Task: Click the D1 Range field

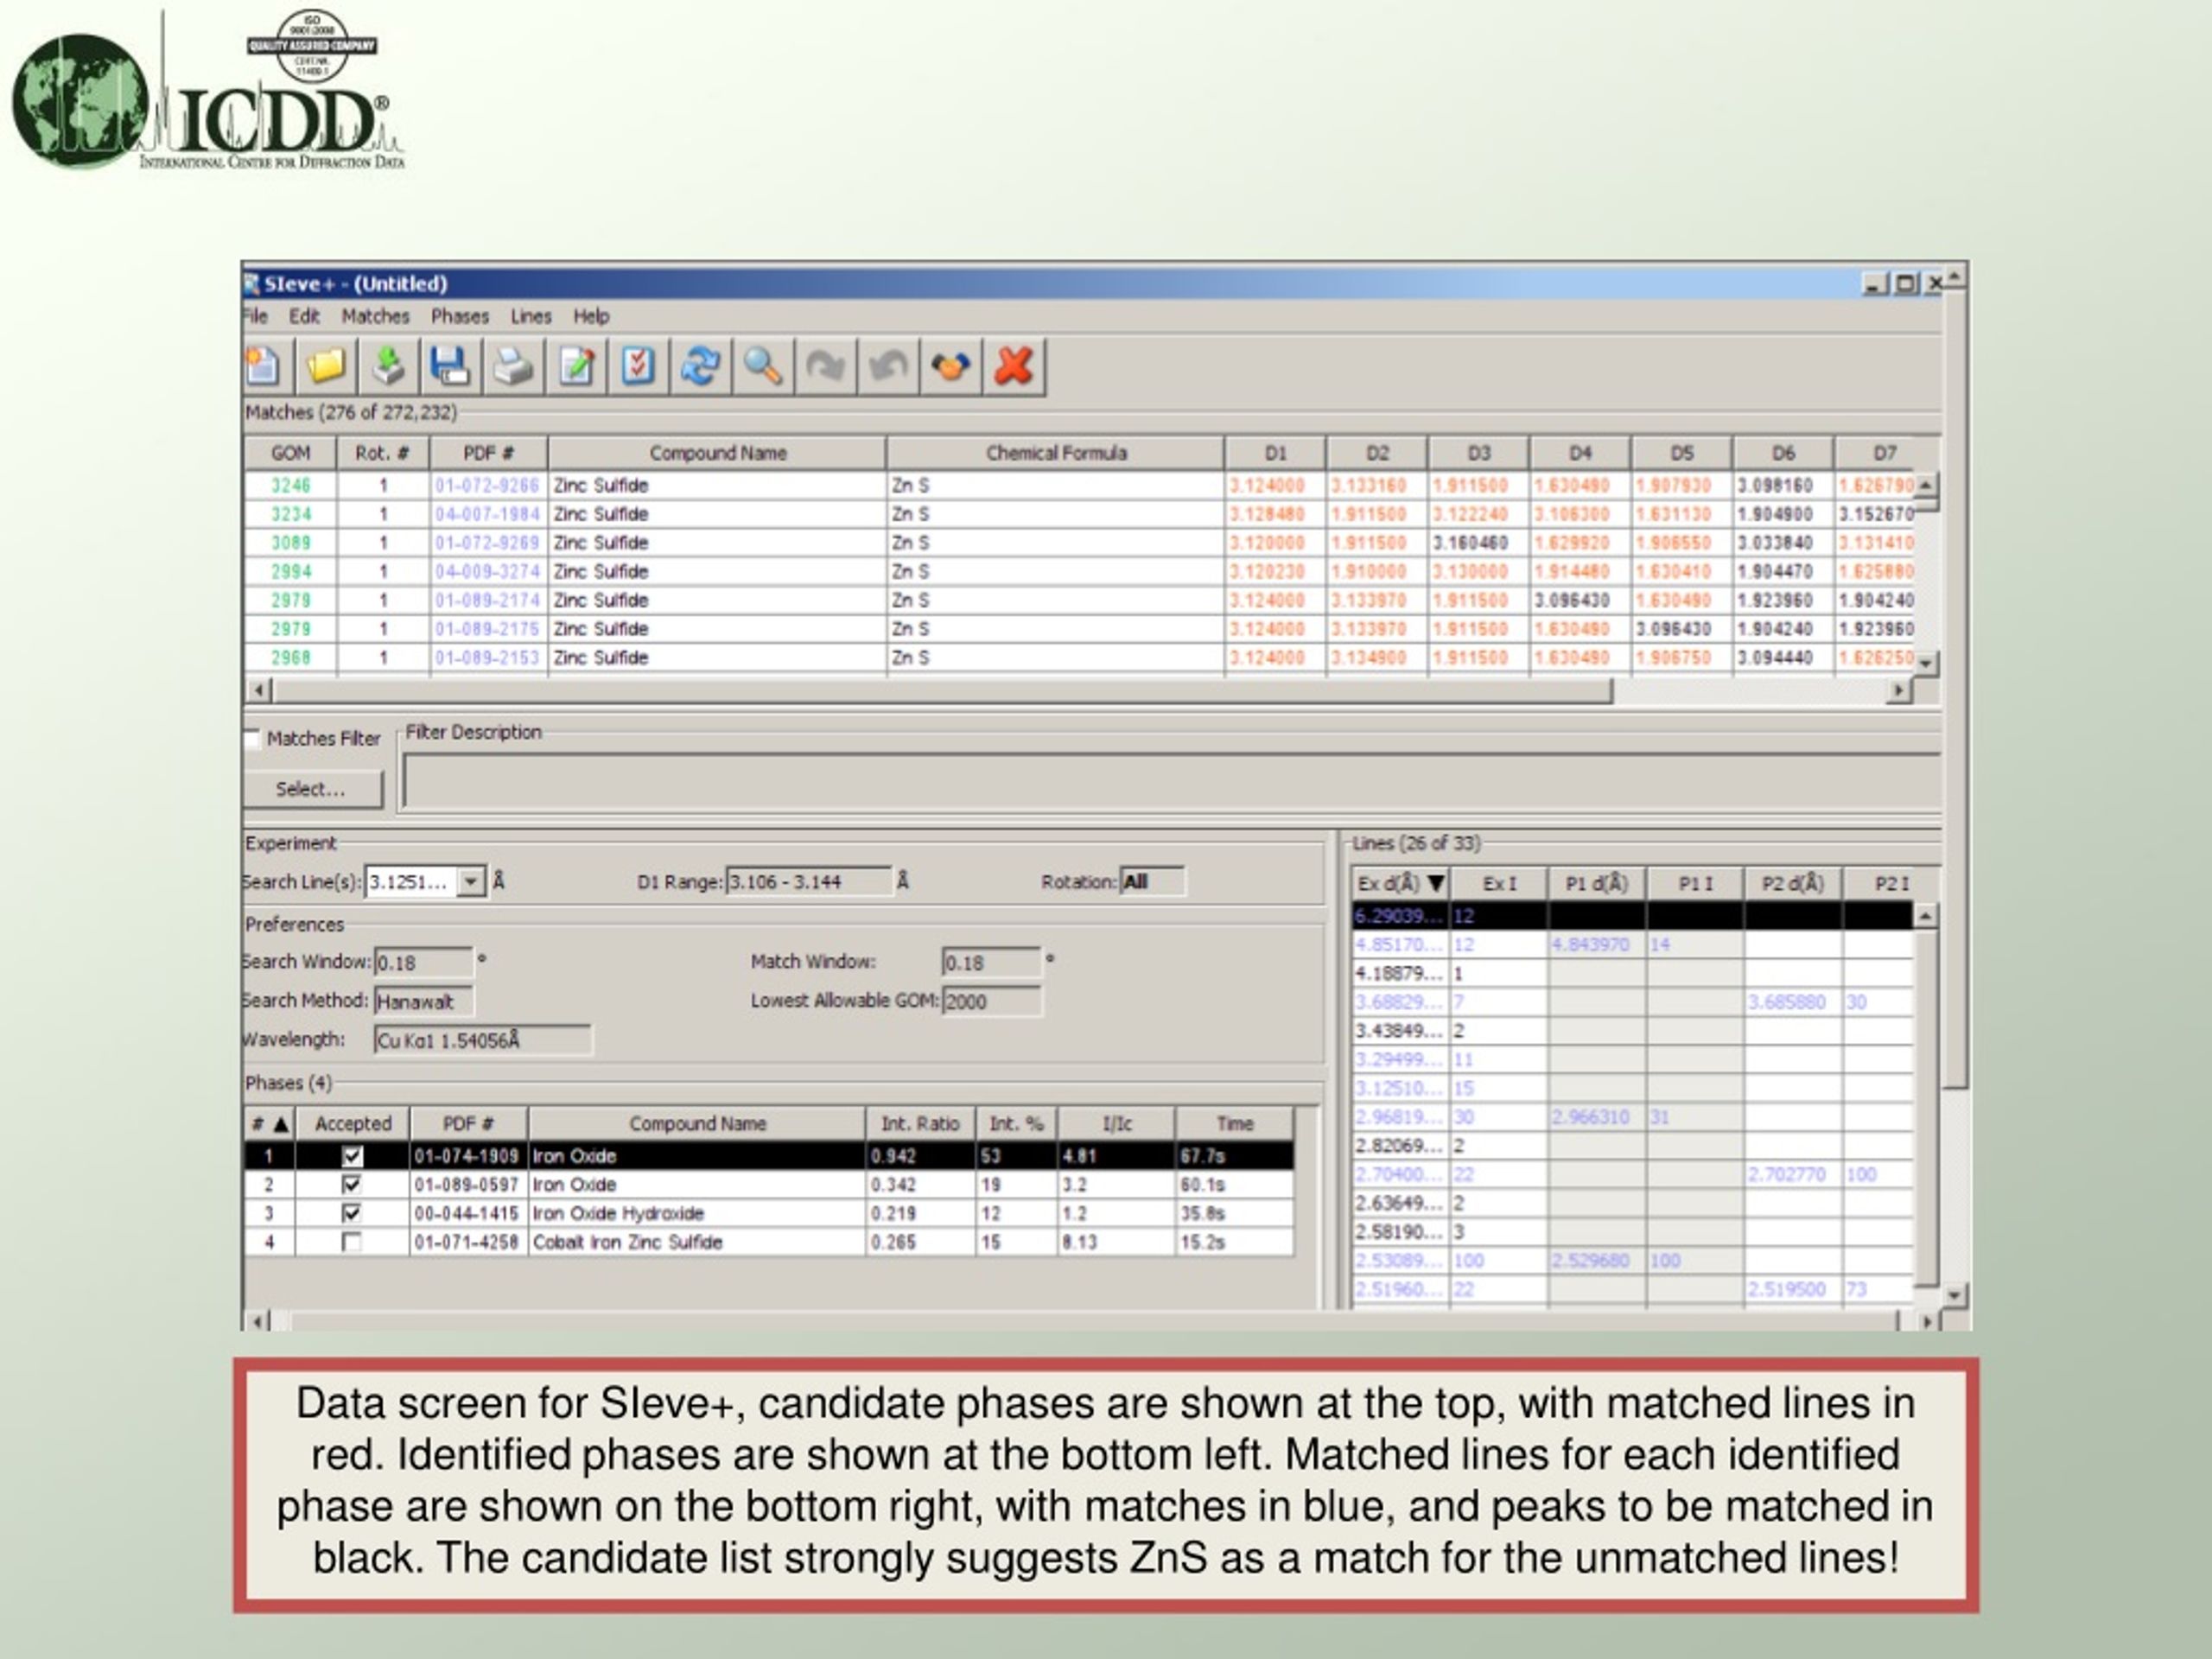Action: [808, 882]
